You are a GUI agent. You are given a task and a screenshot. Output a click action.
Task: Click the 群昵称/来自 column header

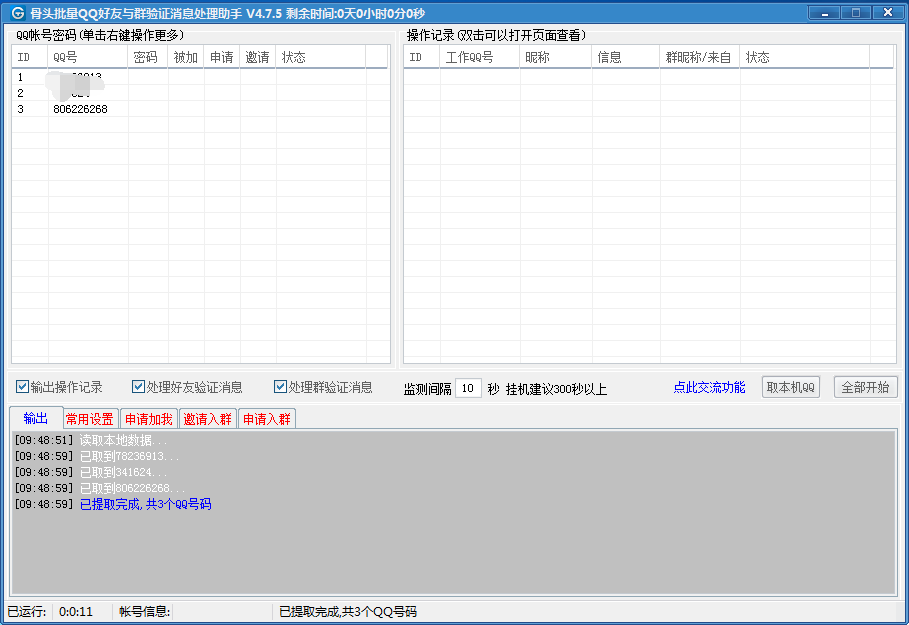(699, 57)
